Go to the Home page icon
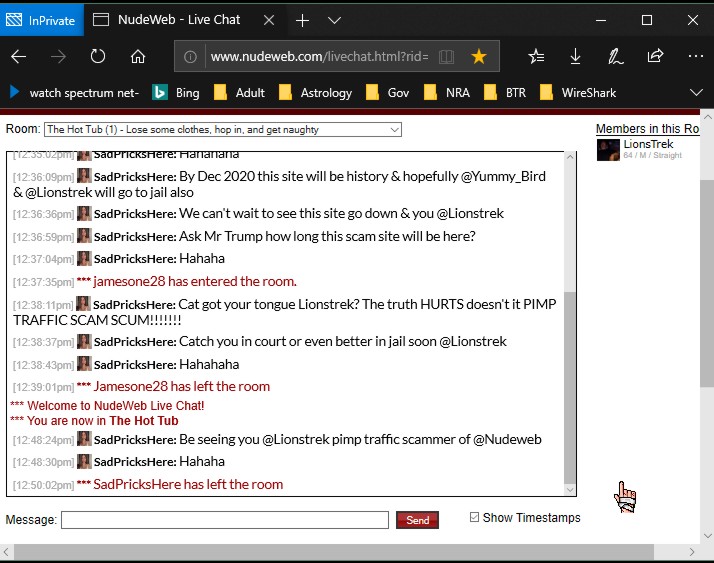Viewport: 714px width, 563px height. [x=138, y=56]
